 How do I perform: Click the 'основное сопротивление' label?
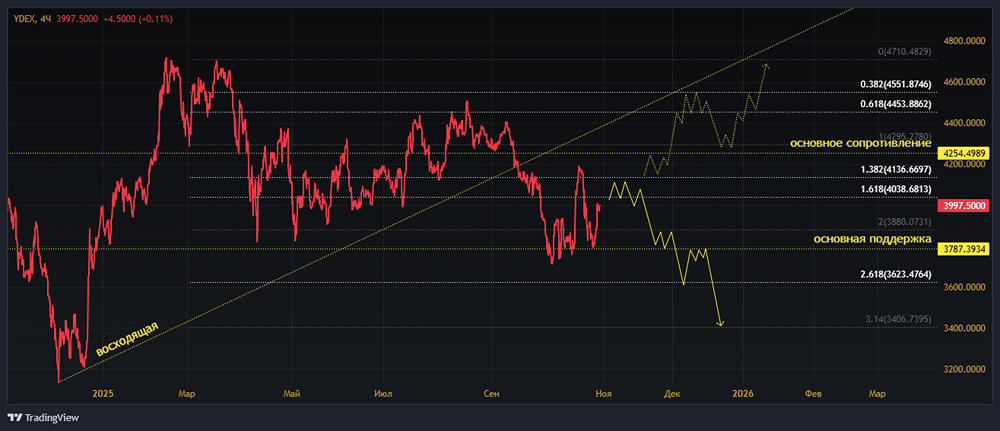tap(862, 143)
